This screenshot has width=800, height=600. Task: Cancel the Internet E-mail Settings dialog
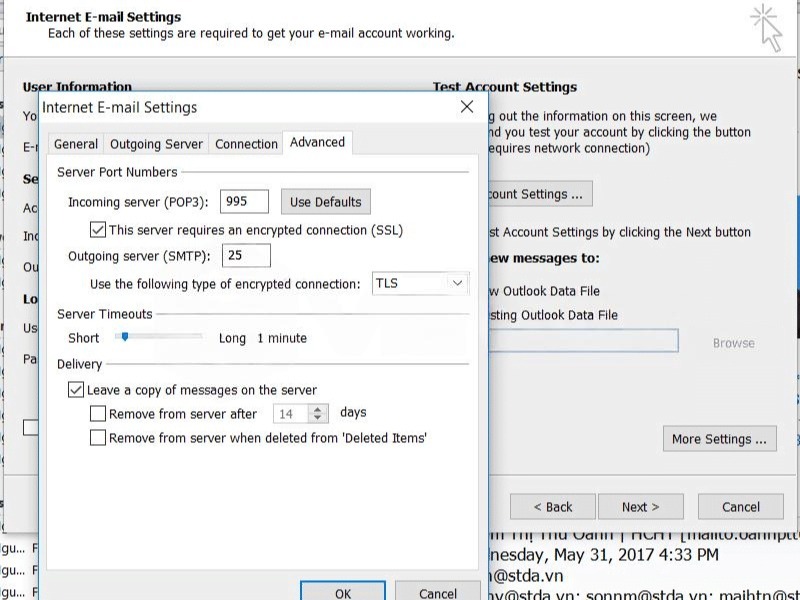coord(437,592)
